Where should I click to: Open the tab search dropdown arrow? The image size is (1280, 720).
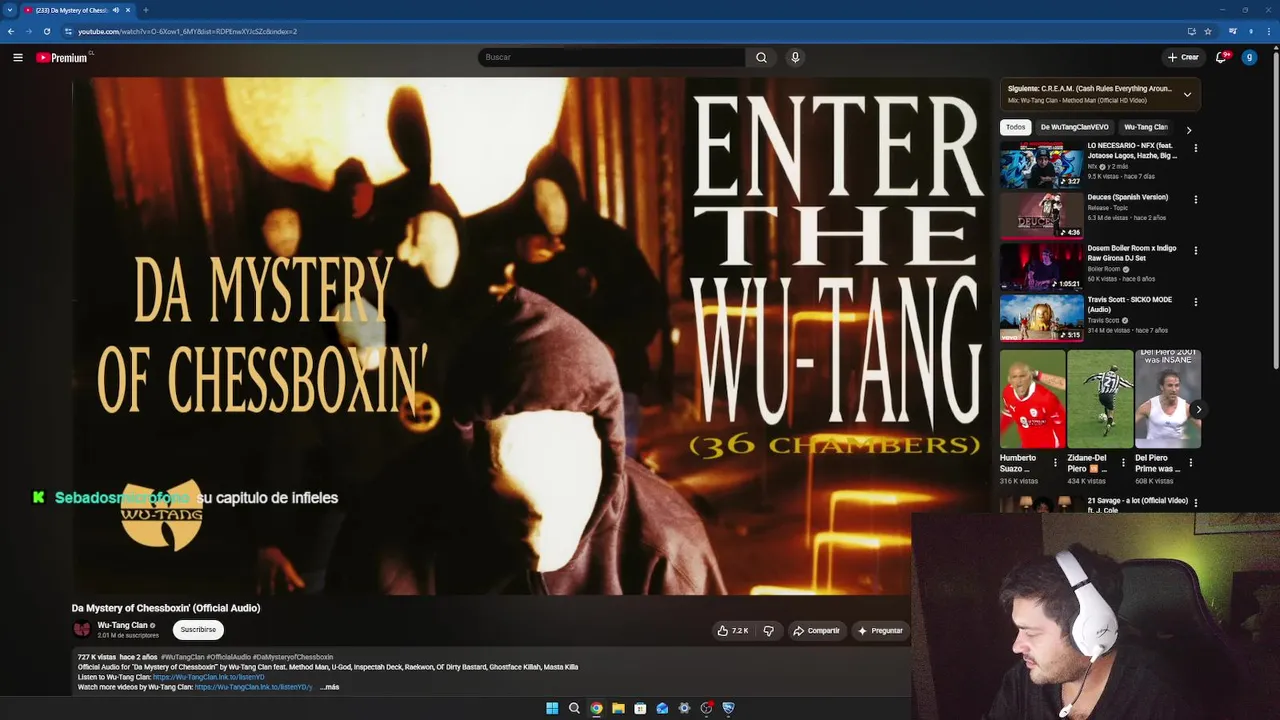(9, 10)
